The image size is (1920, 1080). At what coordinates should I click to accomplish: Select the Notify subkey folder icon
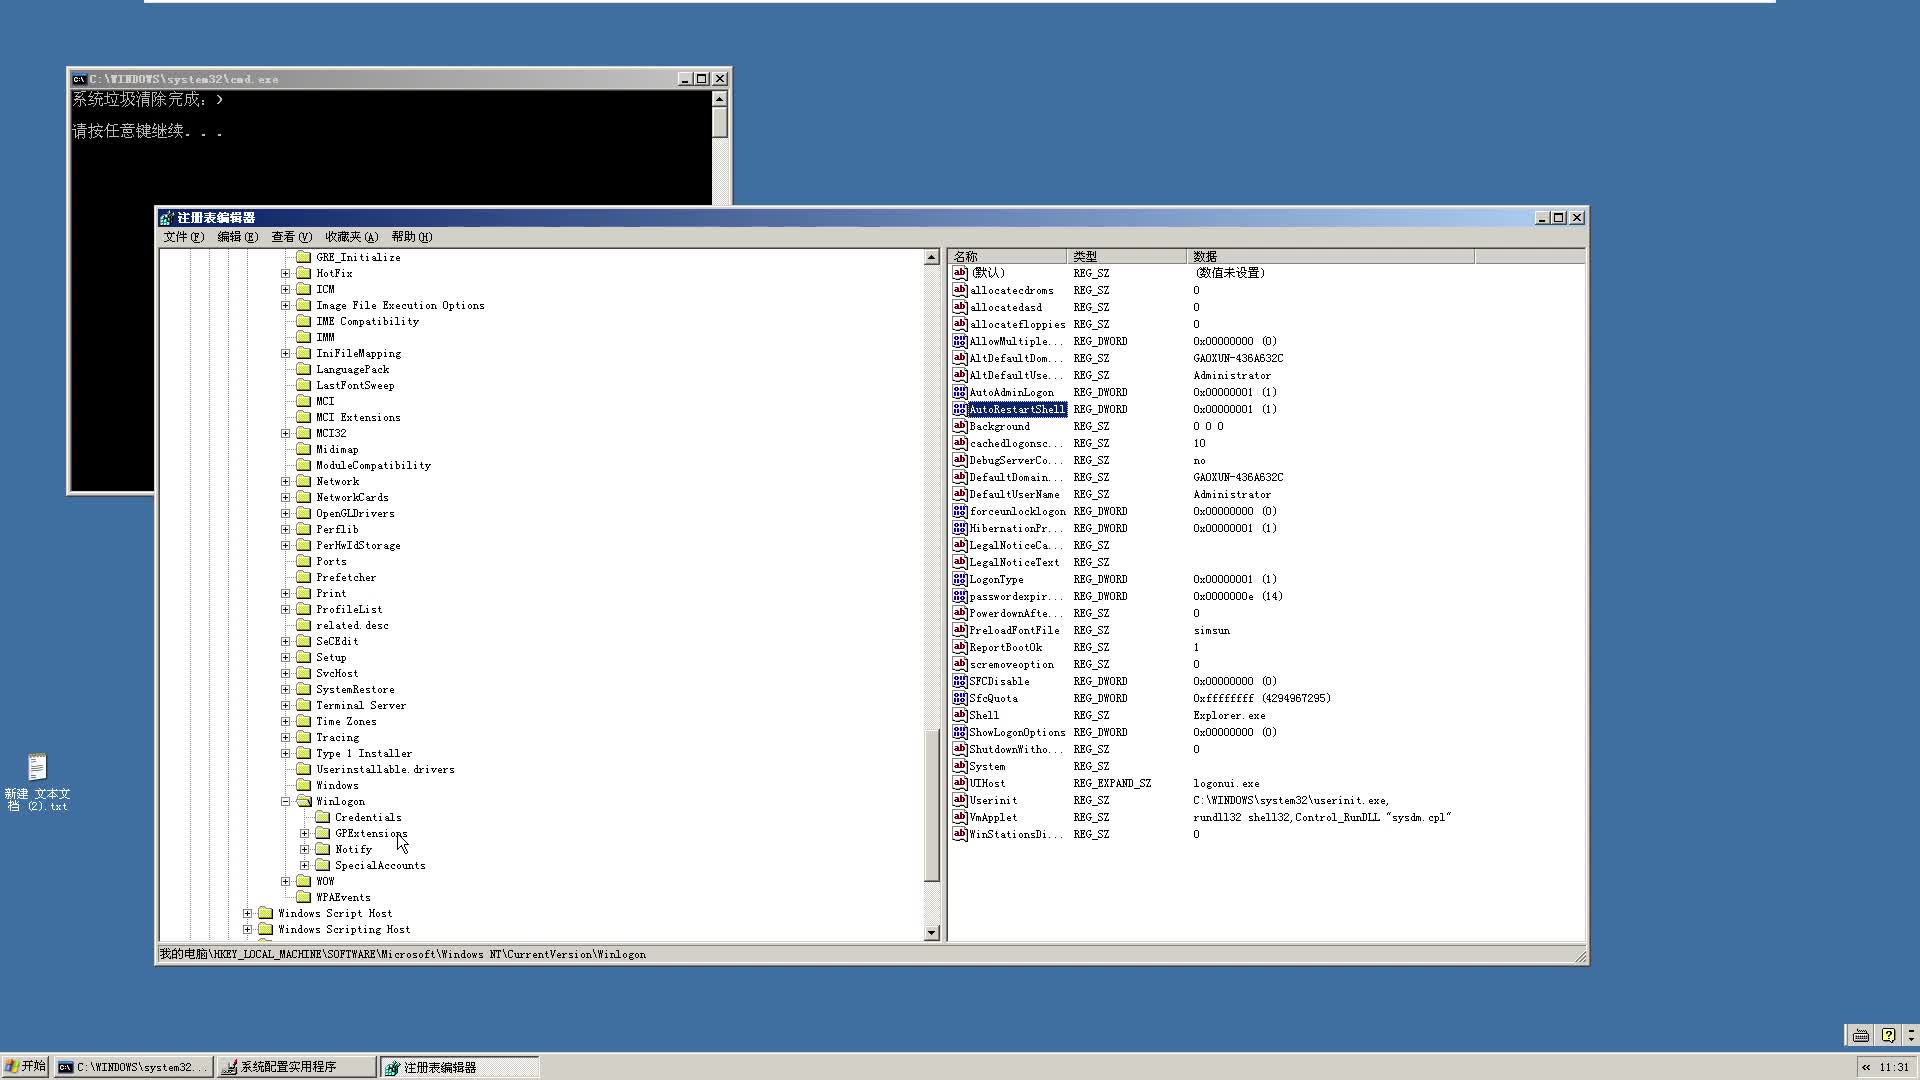point(323,849)
